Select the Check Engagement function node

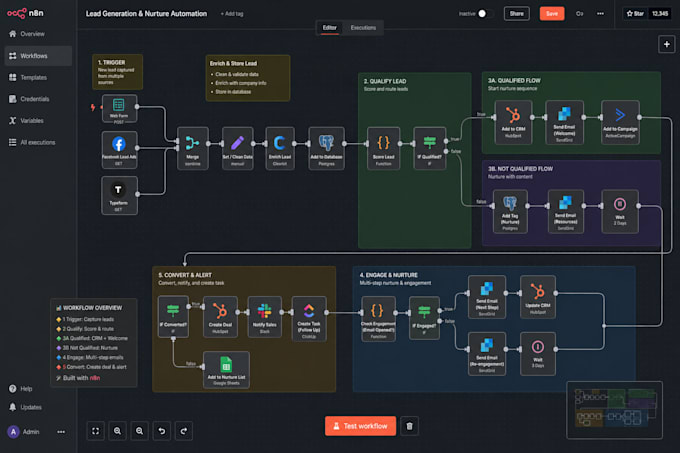[x=378, y=319]
